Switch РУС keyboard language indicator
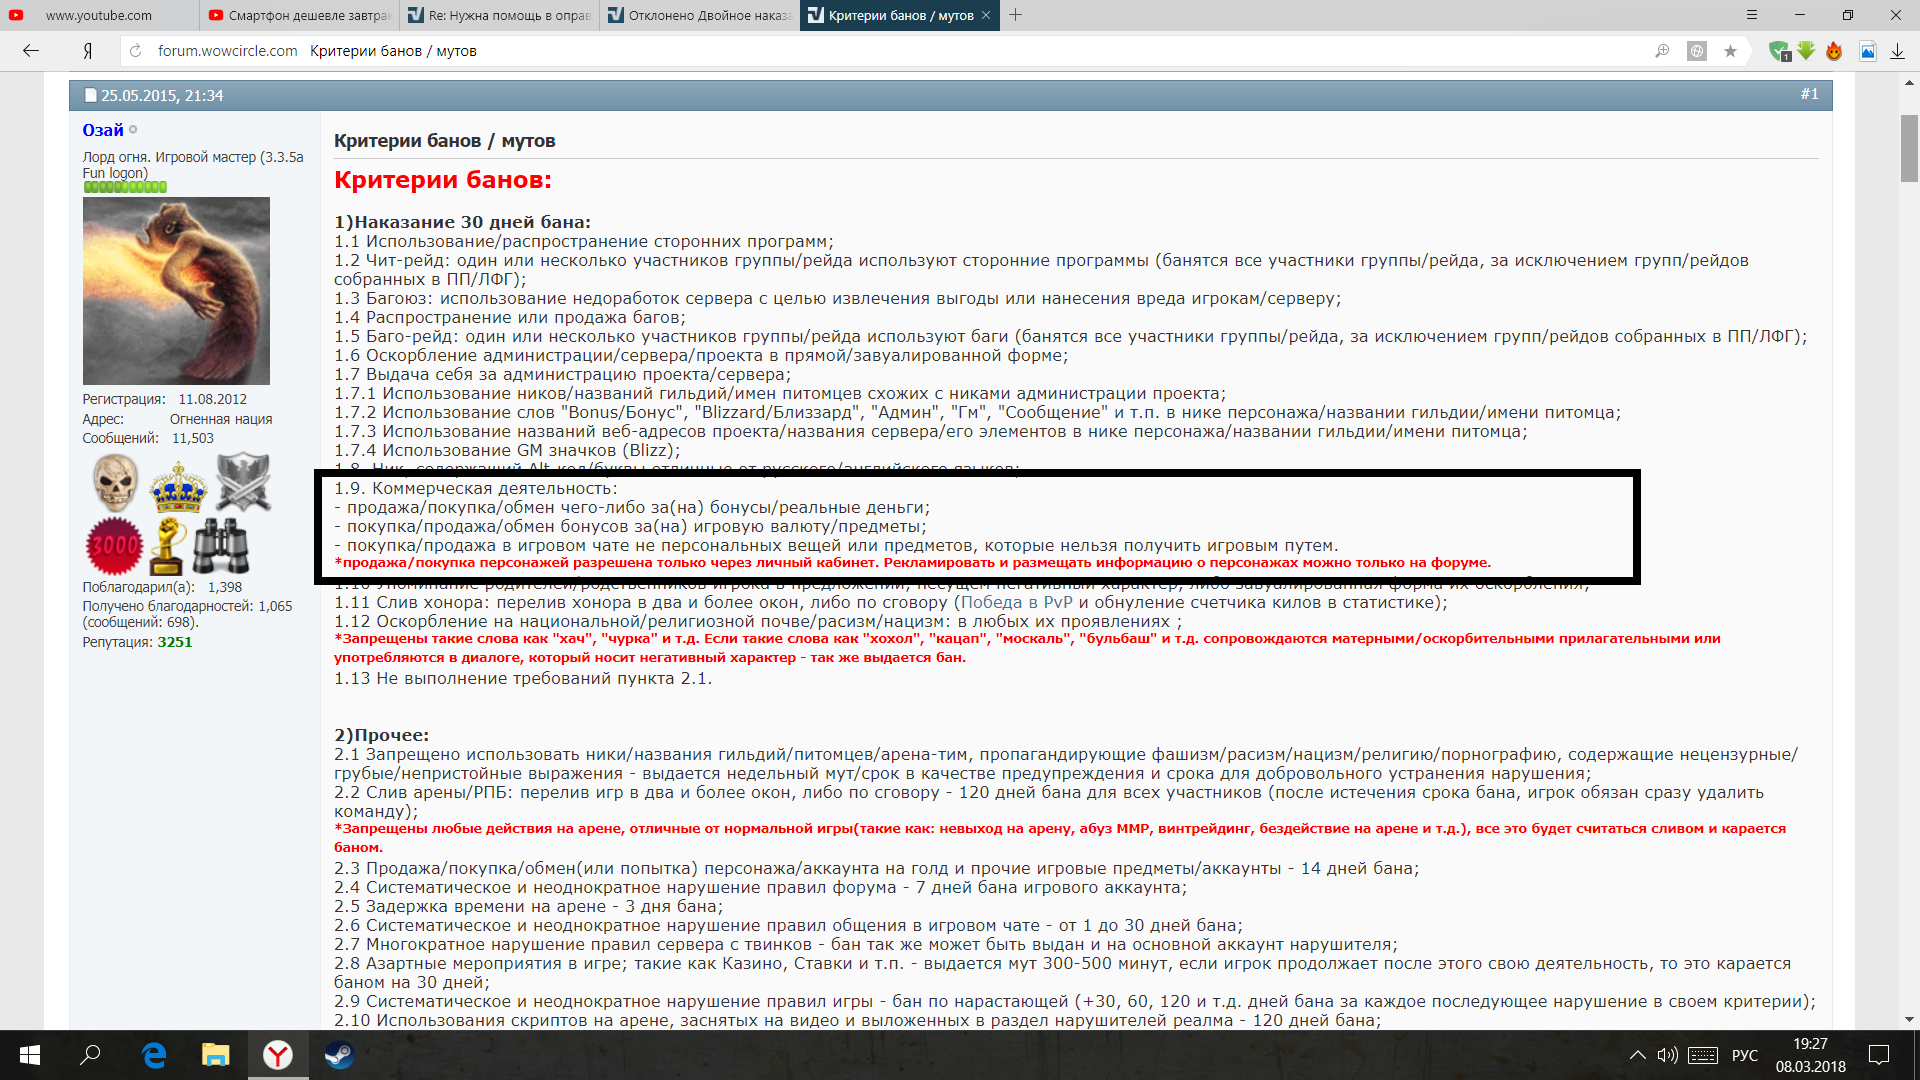The height and width of the screenshot is (1080, 1920). click(x=1744, y=1055)
